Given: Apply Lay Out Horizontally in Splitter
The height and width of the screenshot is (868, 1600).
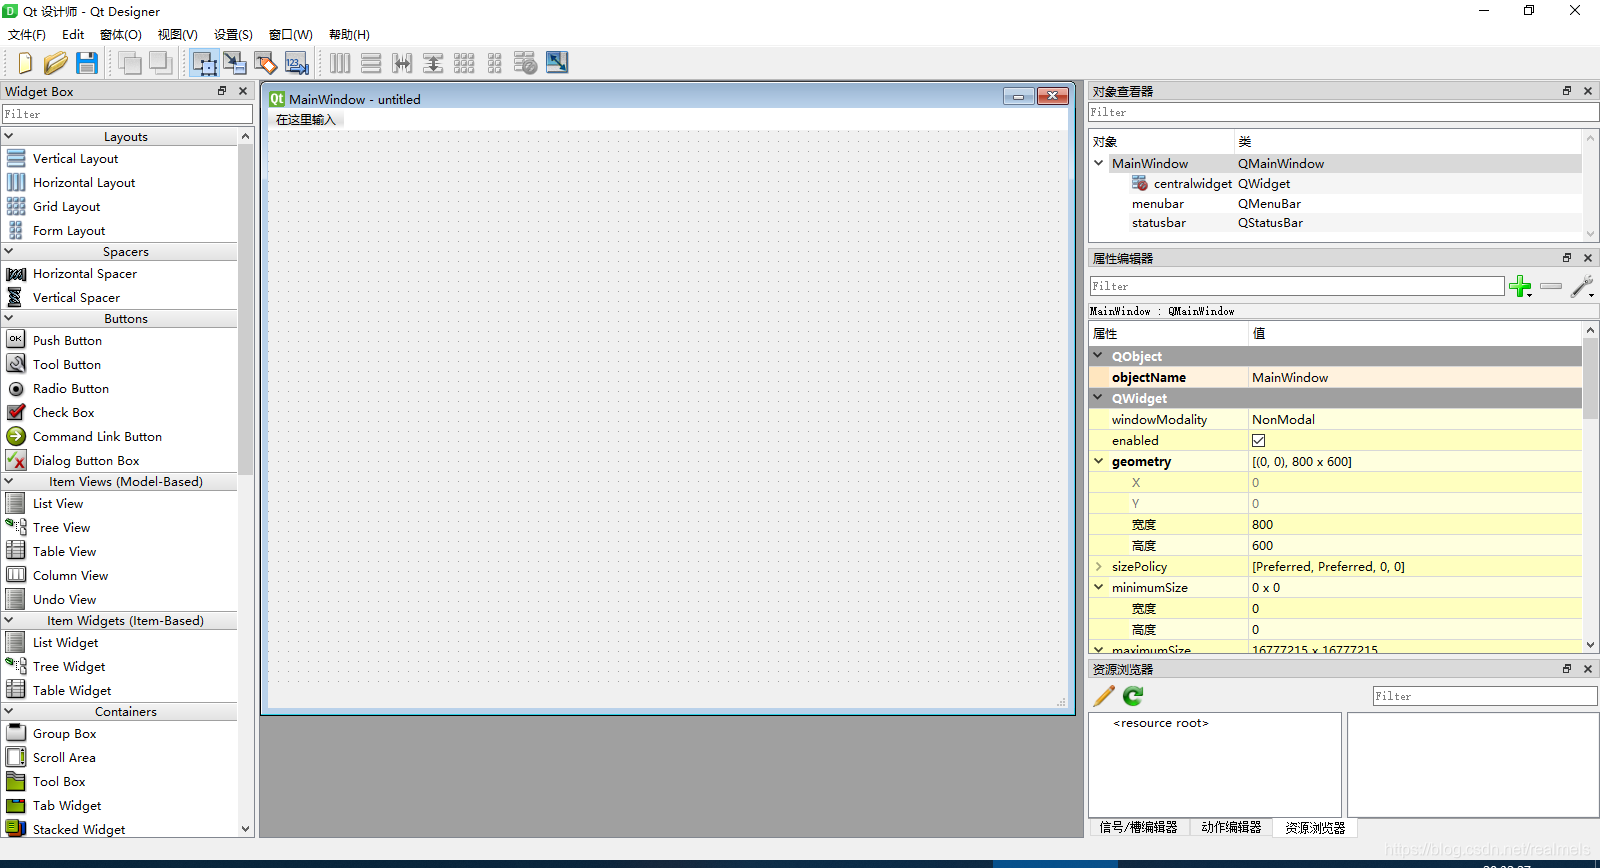Looking at the screenshot, I should [x=402, y=63].
